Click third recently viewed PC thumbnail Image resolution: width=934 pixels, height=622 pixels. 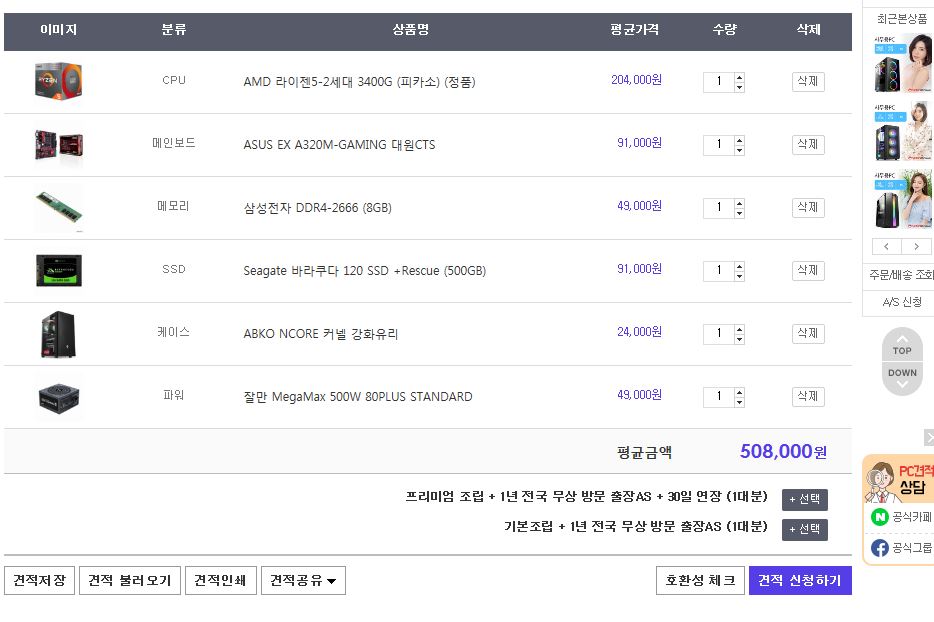point(902,199)
